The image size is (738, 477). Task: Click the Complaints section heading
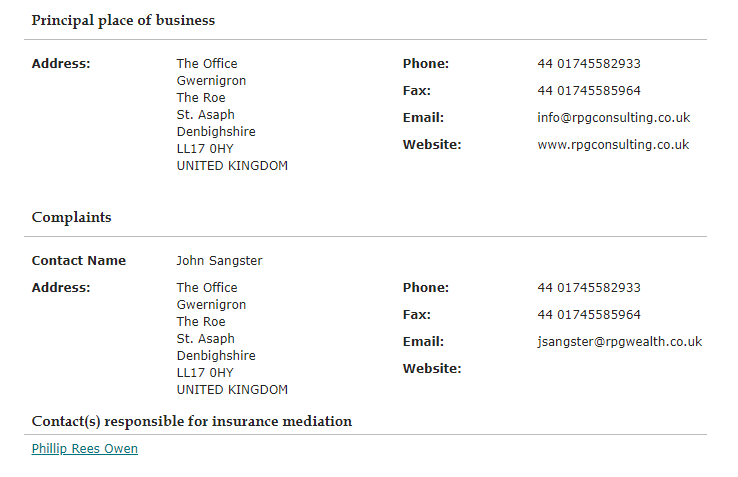pyautogui.click(x=72, y=217)
